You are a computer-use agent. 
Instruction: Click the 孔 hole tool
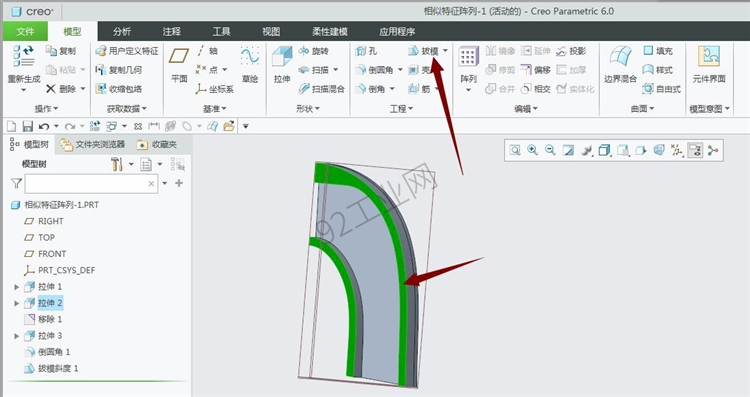pyautogui.click(x=366, y=51)
